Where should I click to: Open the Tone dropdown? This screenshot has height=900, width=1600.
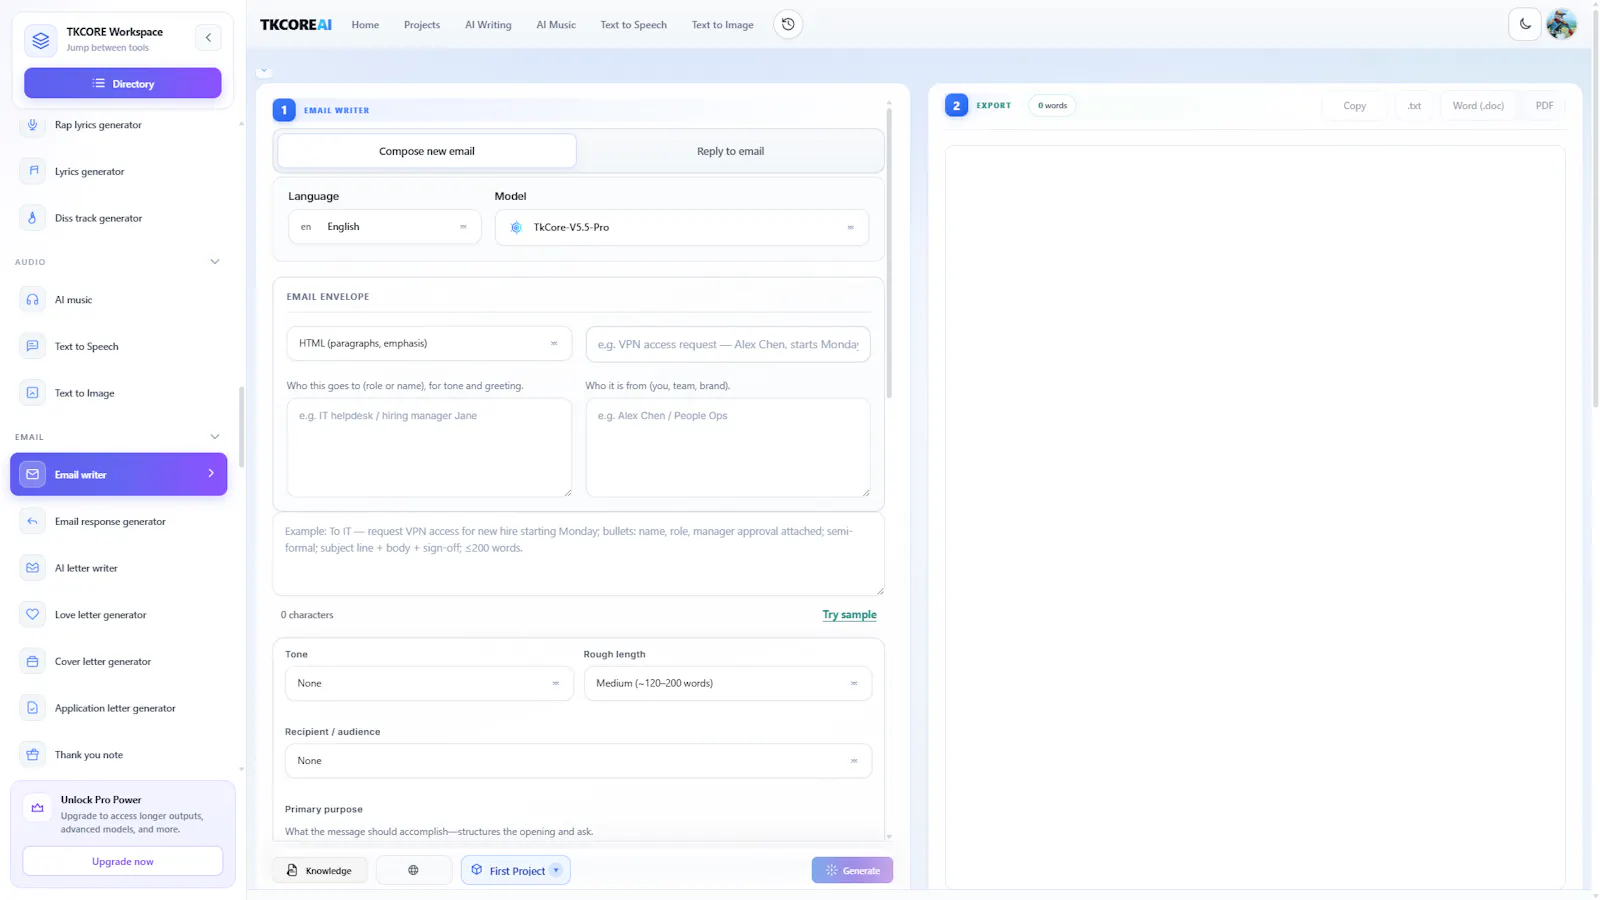[429, 683]
